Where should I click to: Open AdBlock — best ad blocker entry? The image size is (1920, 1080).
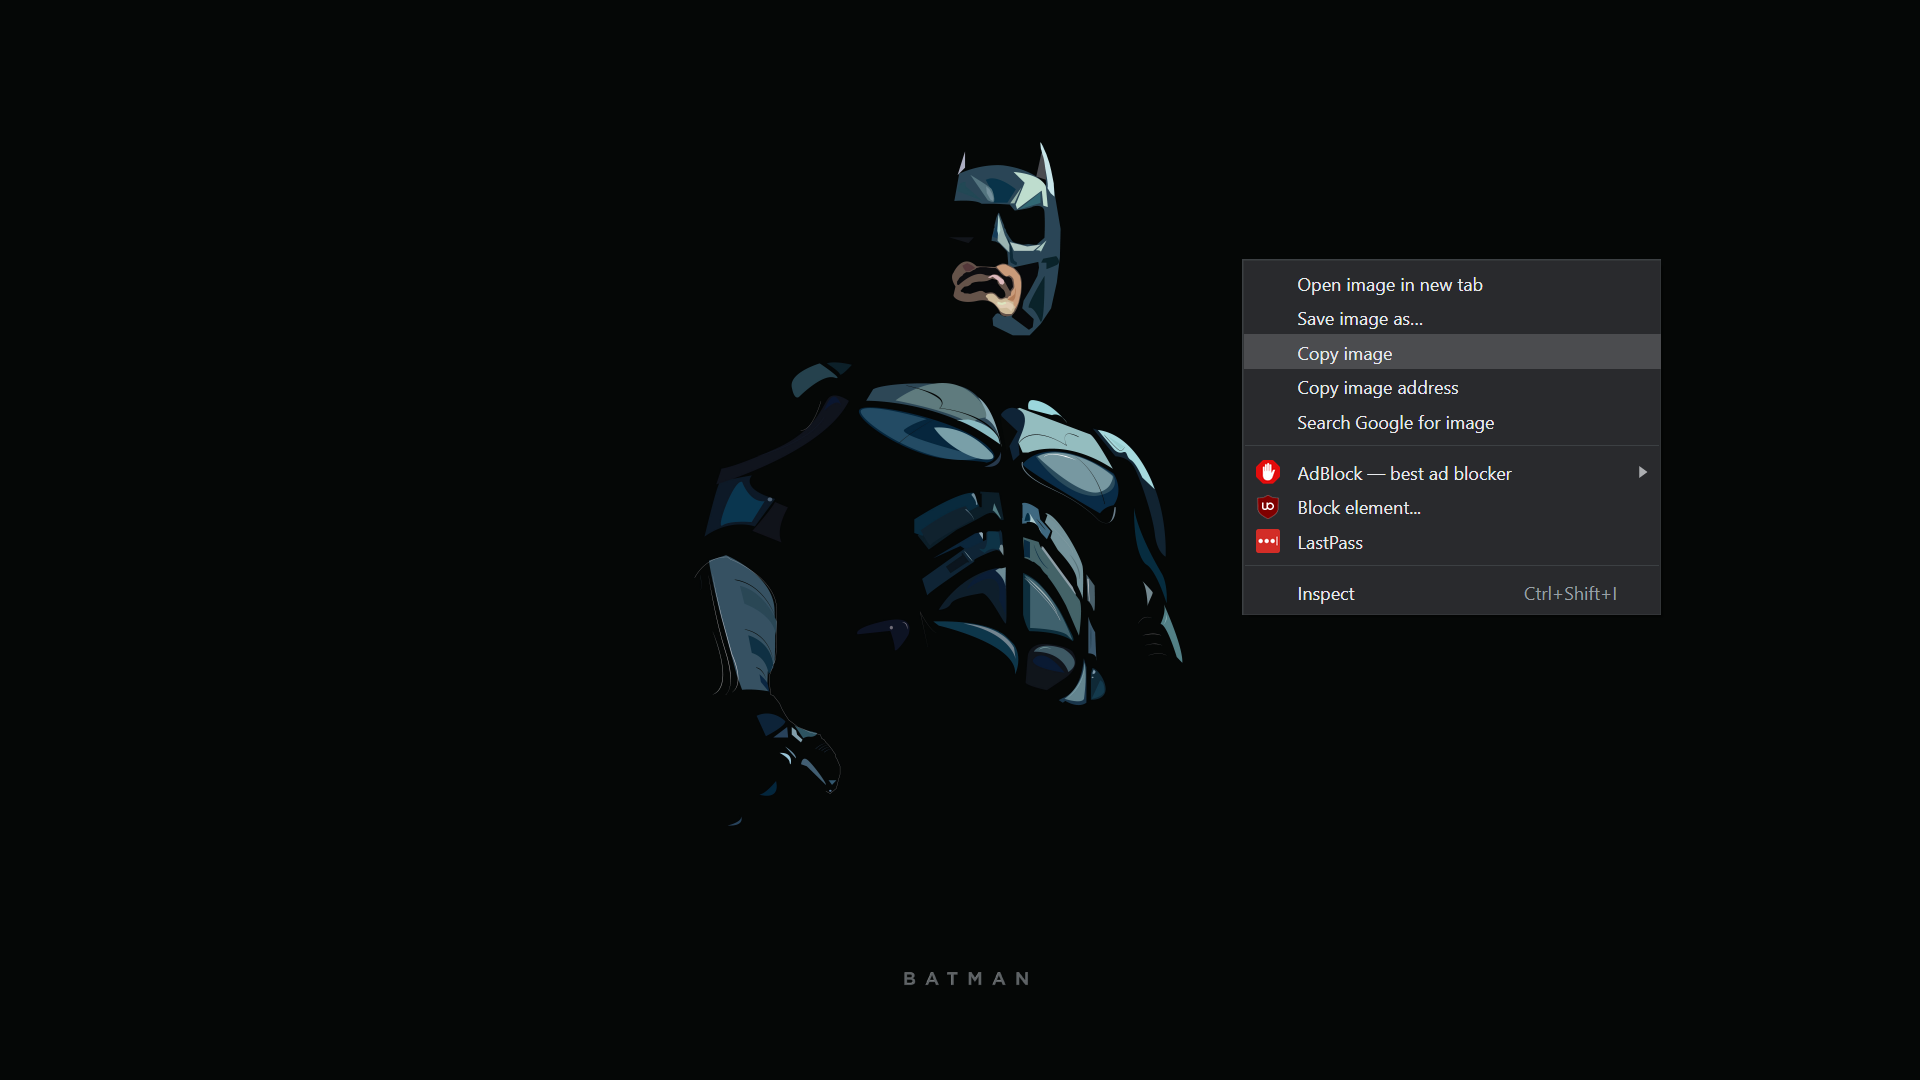click(x=1404, y=474)
